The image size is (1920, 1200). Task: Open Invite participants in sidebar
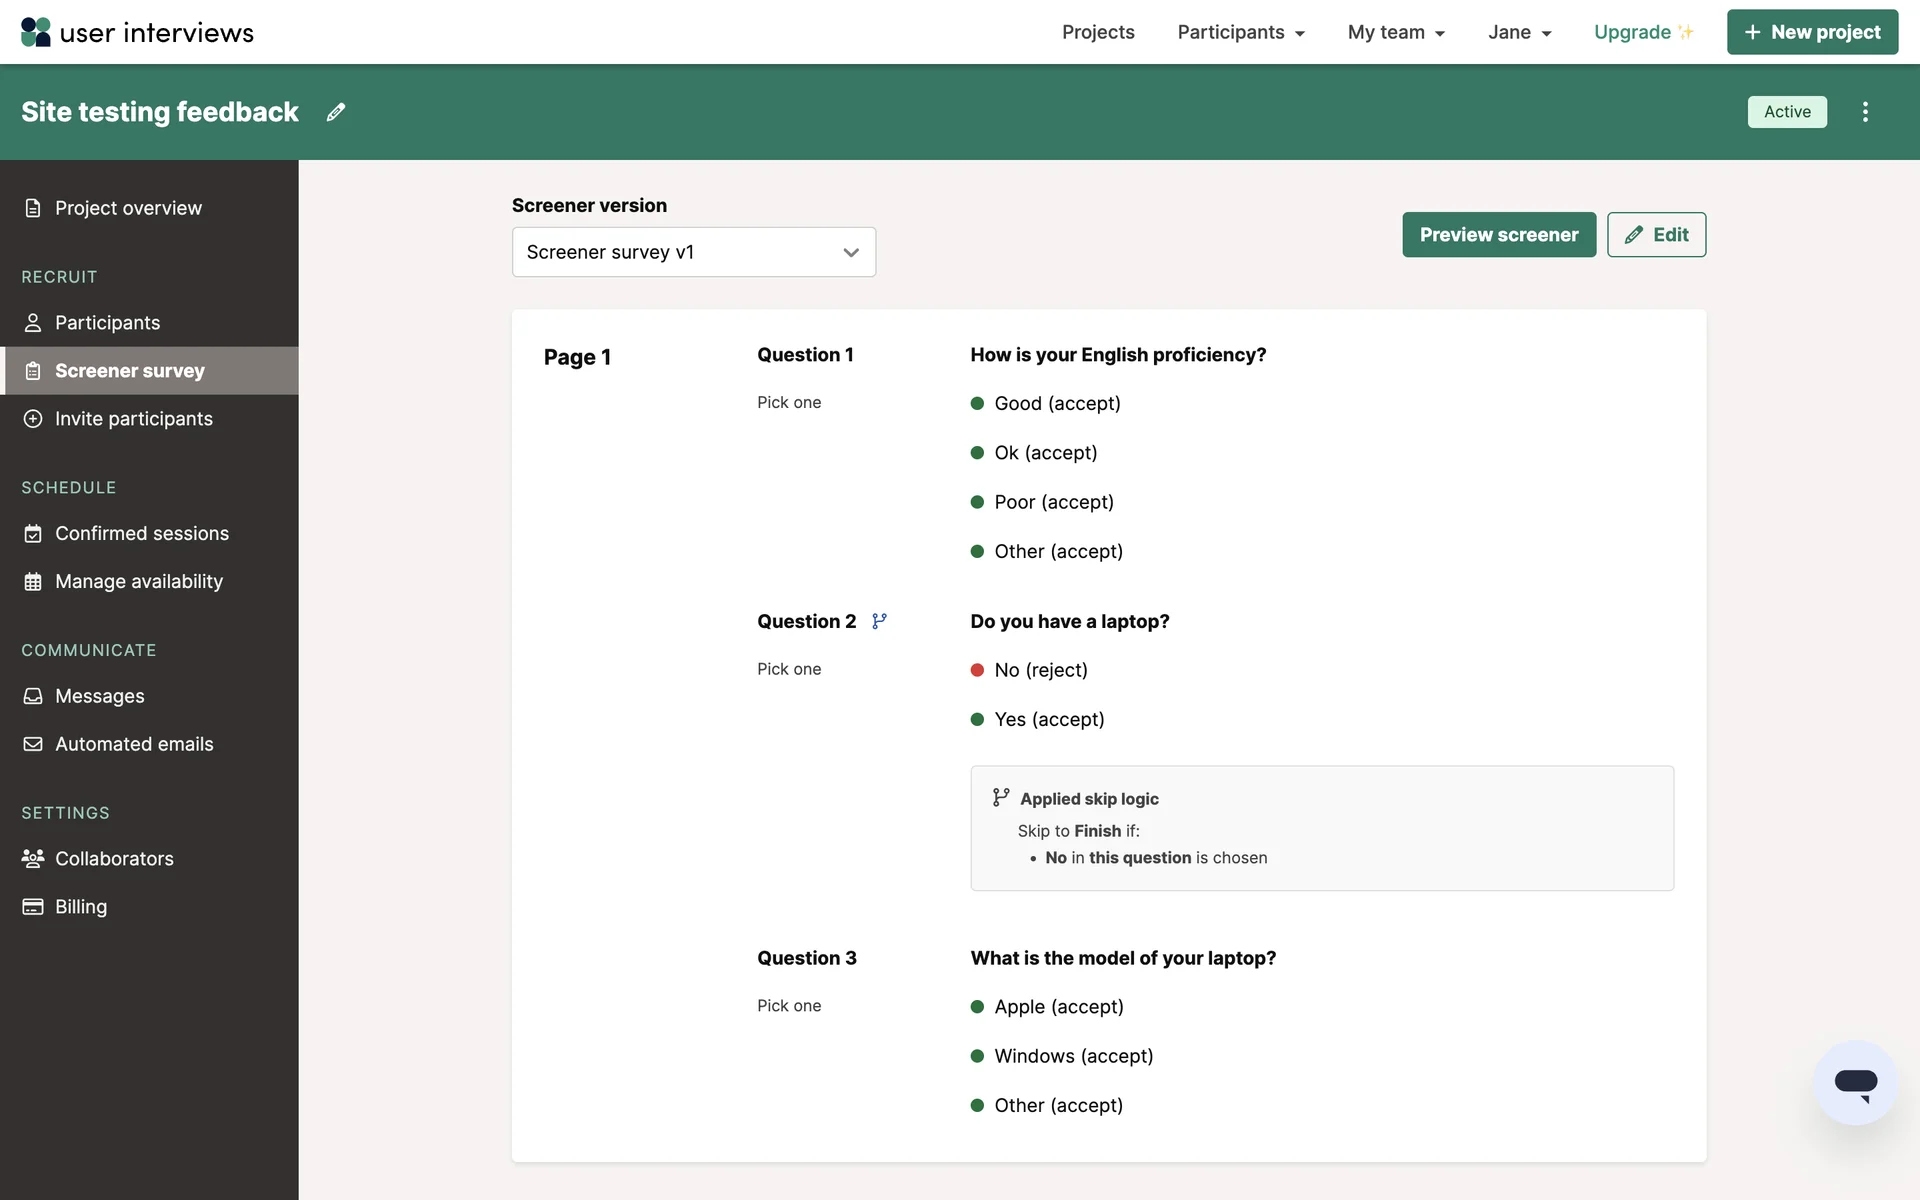[133, 419]
